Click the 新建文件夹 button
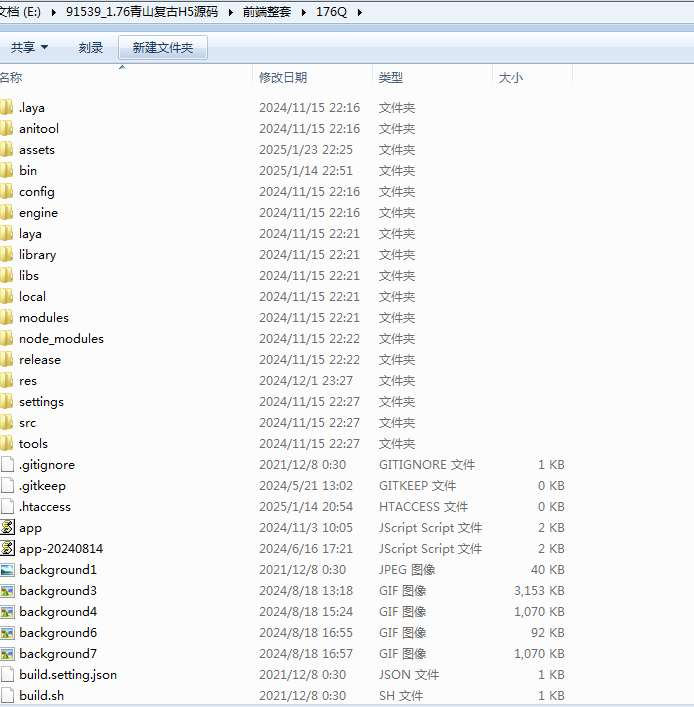Viewport: 694px width, 707px height. (x=163, y=48)
